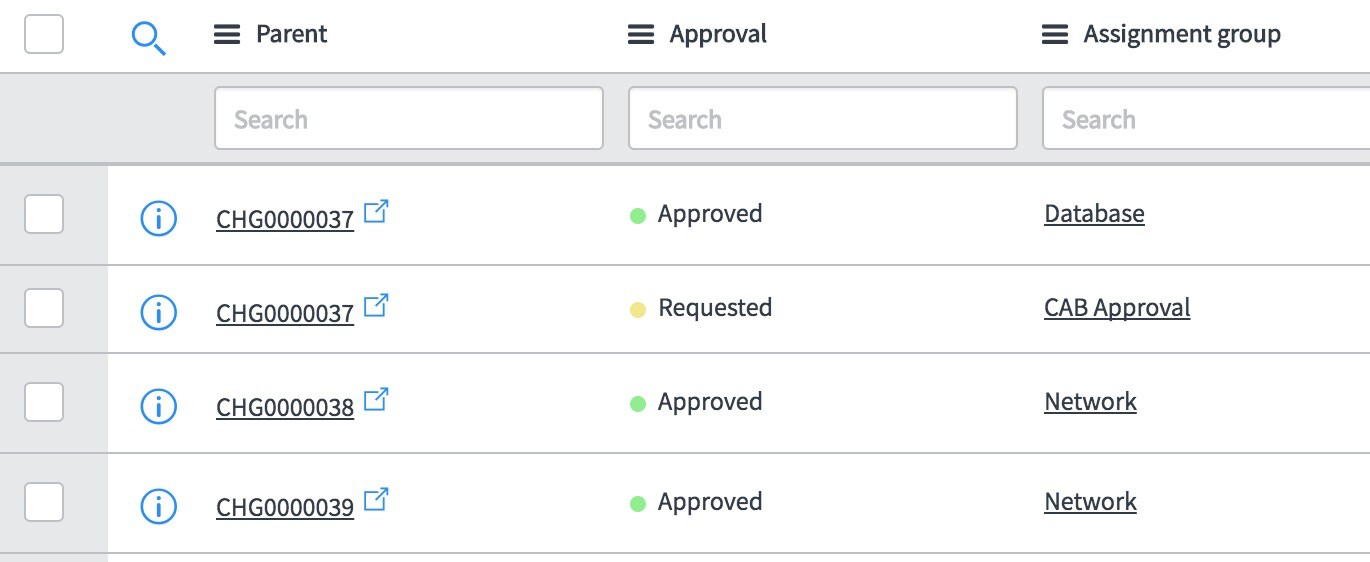
Task: Click the yellow Requested status indicator
Action: pyautogui.click(x=638, y=310)
